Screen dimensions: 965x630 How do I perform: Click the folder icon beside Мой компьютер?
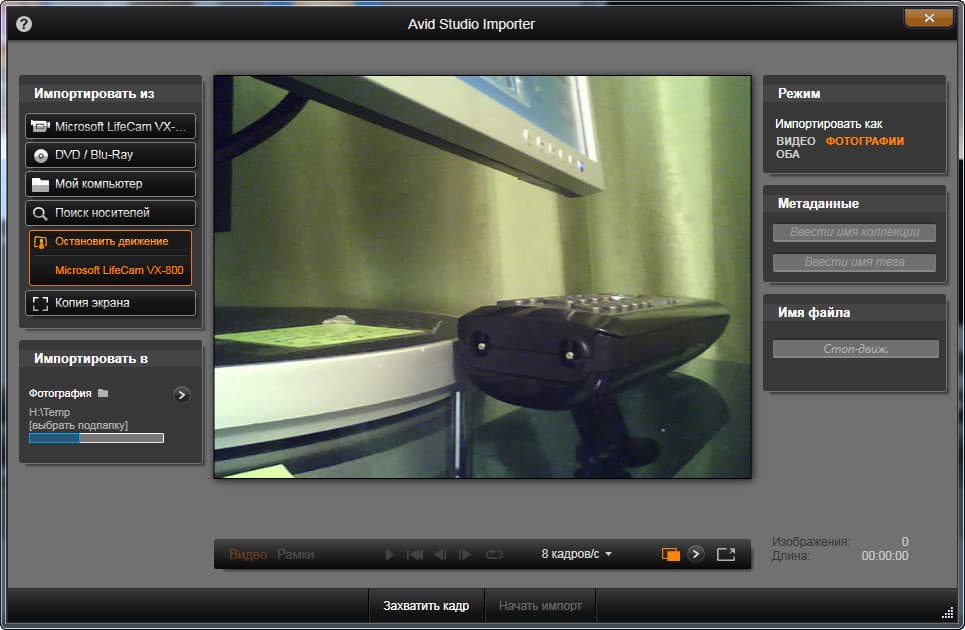[40, 185]
